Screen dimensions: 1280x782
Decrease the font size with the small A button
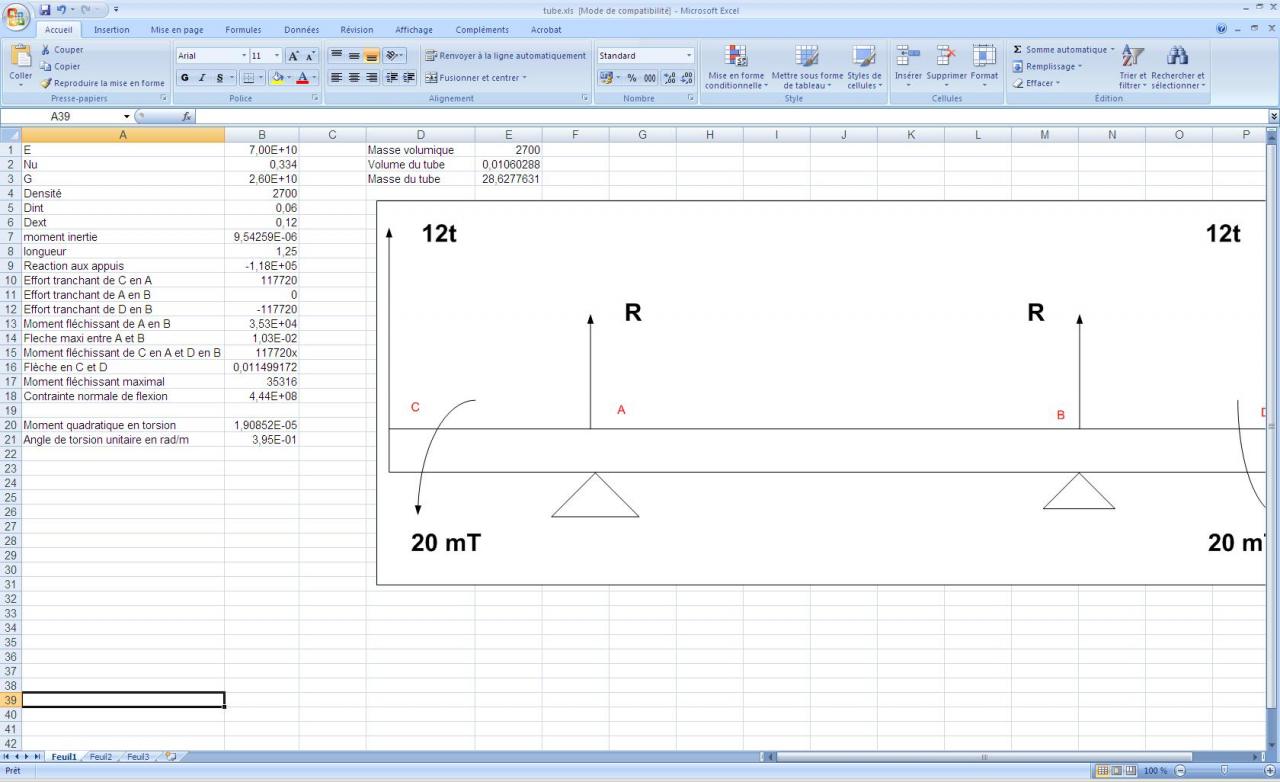coord(310,56)
